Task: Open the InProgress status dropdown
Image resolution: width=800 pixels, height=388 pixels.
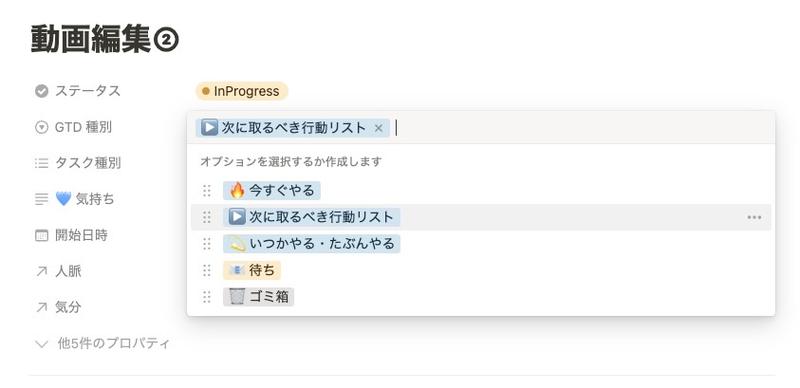Action: (242, 91)
